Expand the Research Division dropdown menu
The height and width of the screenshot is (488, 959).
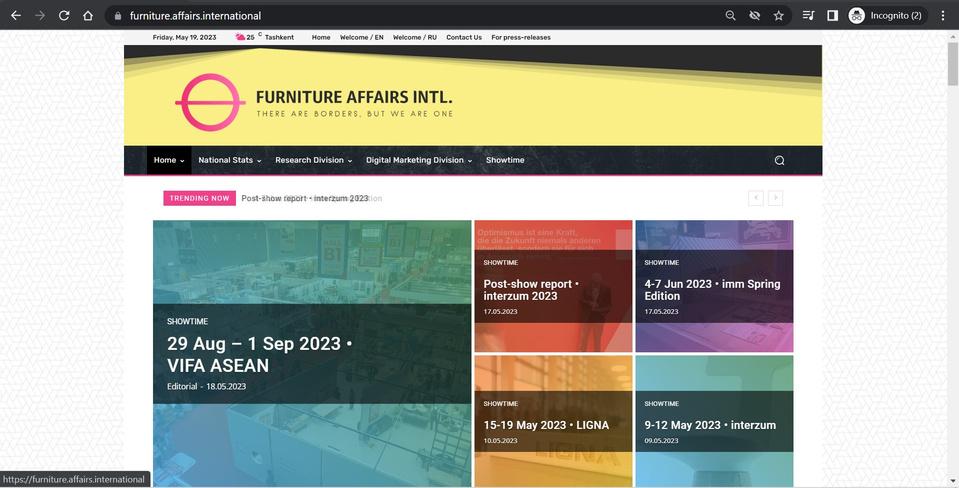[313, 160]
